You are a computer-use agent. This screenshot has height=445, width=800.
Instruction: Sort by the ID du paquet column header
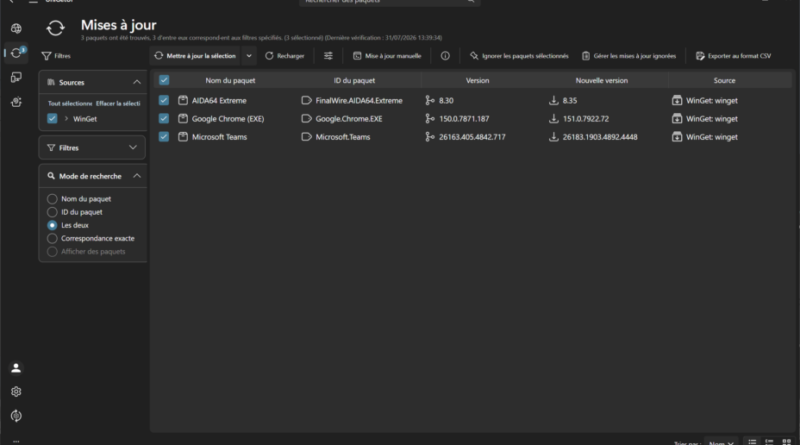pyautogui.click(x=354, y=80)
